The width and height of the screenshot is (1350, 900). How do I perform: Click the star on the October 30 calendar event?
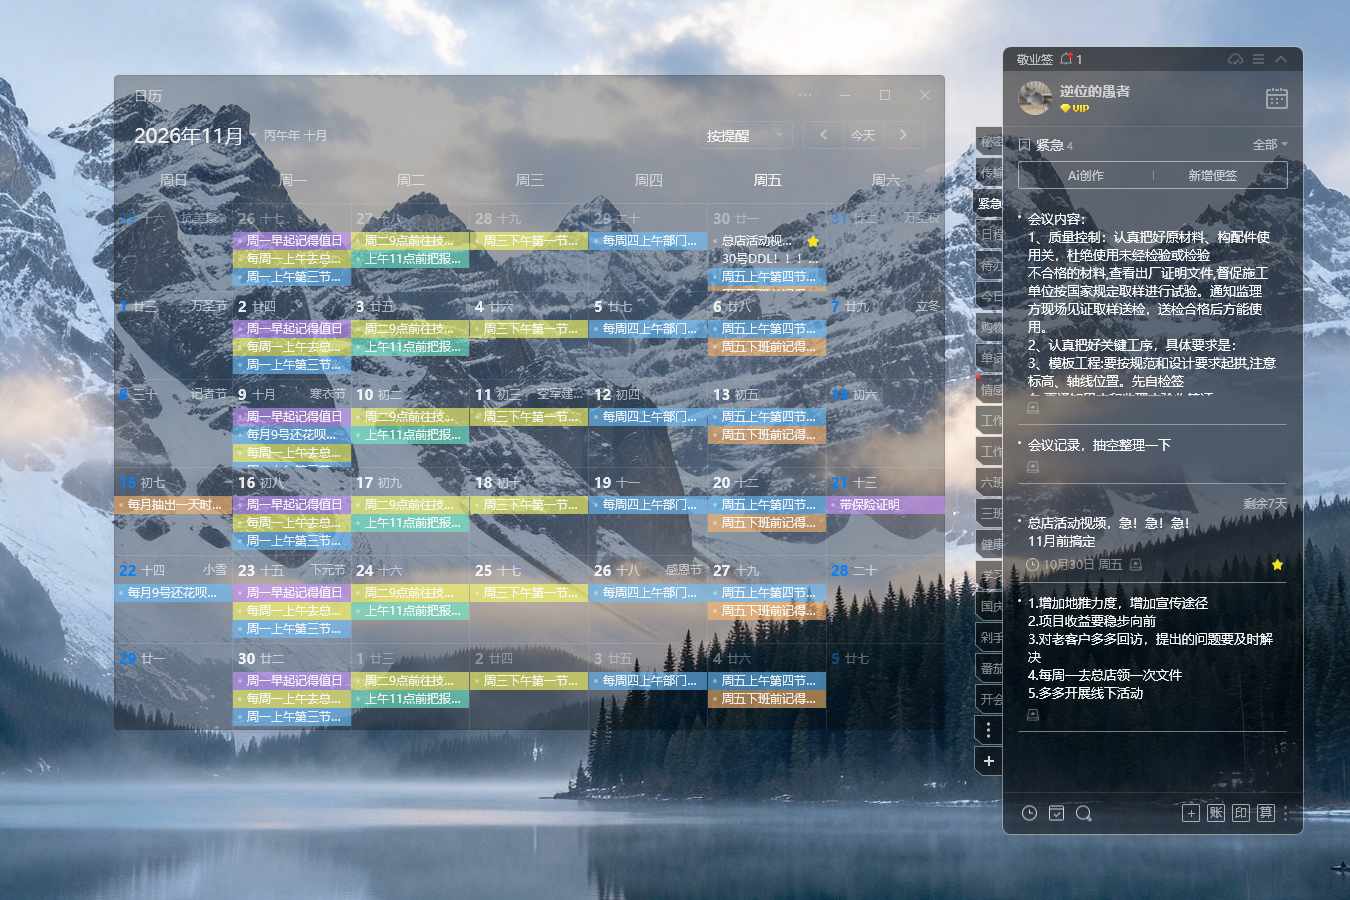click(813, 241)
